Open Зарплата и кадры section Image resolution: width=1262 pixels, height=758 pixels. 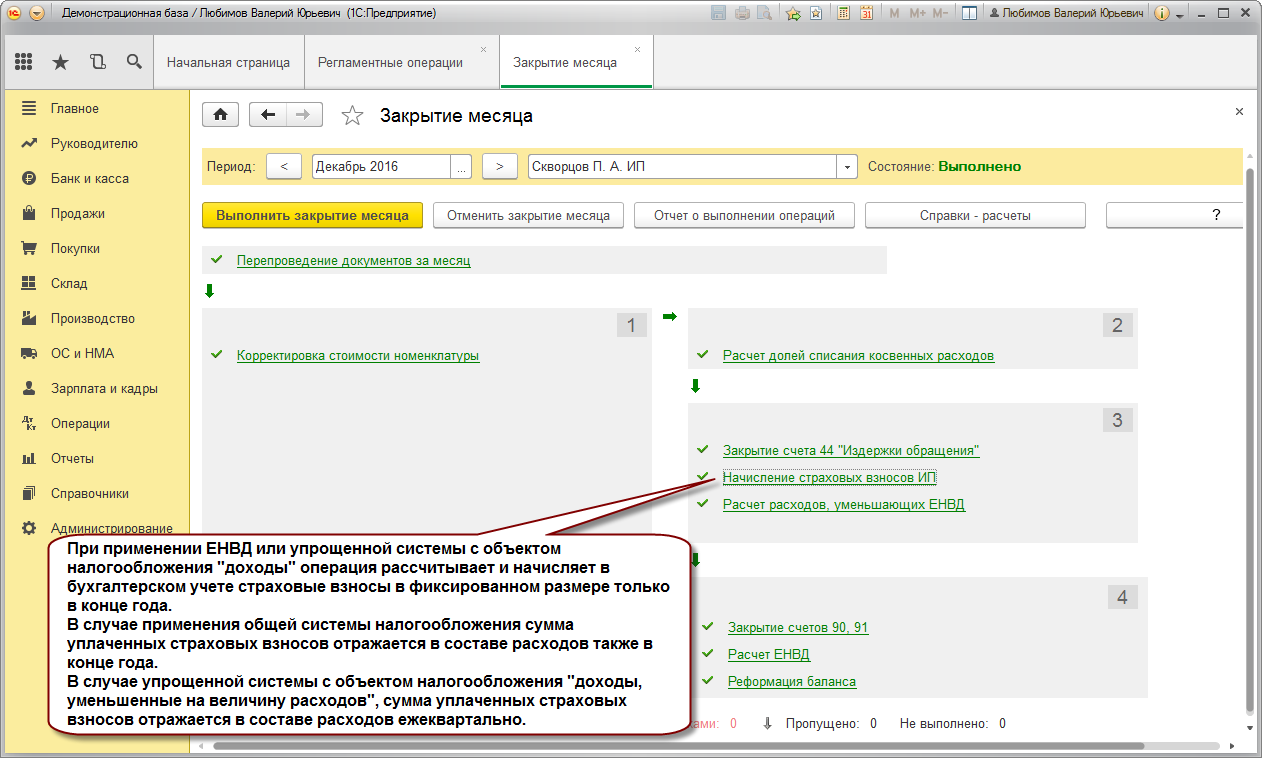(104, 388)
